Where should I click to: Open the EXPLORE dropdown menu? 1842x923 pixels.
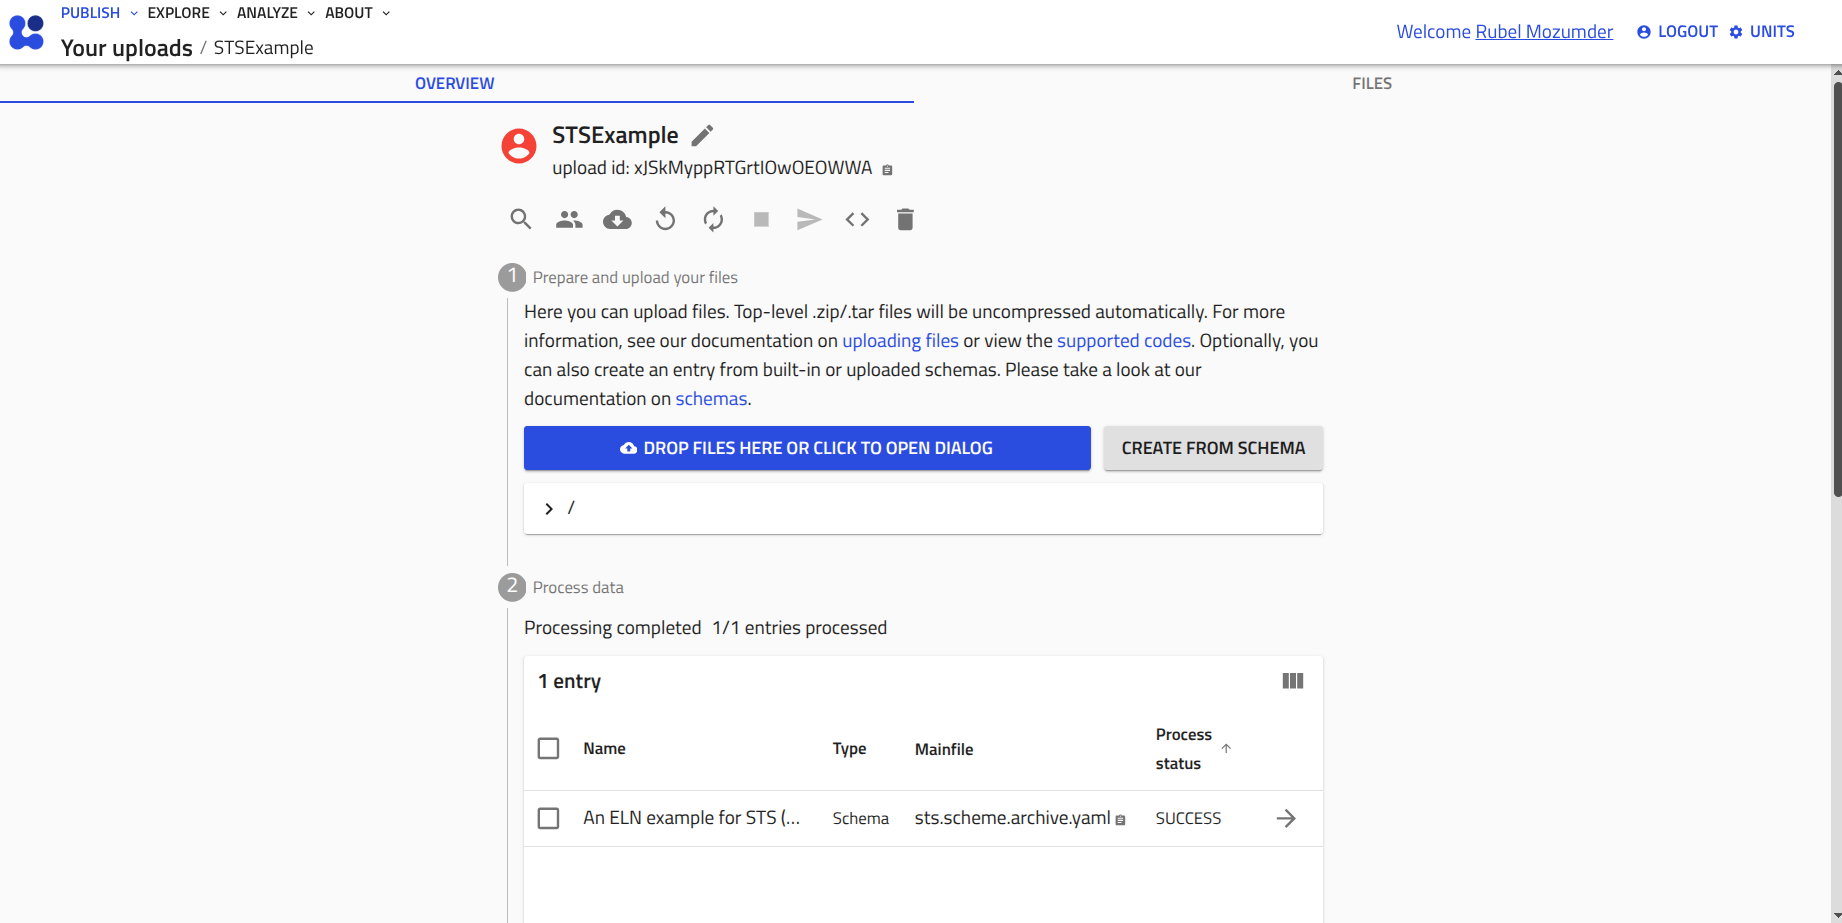pyautogui.click(x=187, y=13)
